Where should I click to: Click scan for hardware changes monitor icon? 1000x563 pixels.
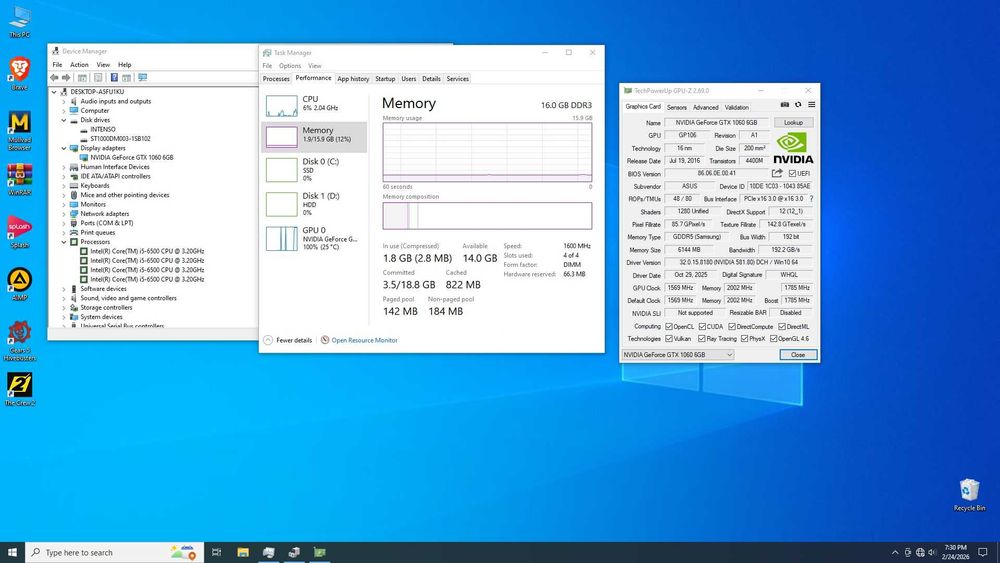click(x=142, y=78)
